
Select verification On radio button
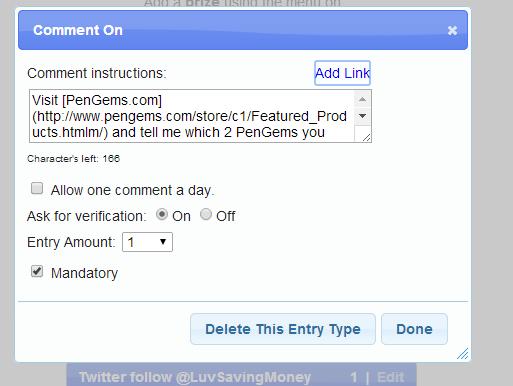[x=162, y=214]
